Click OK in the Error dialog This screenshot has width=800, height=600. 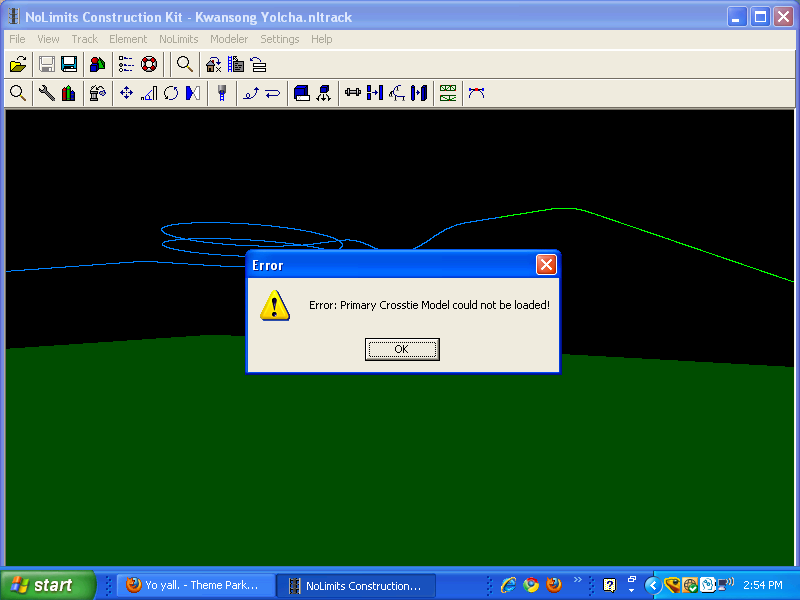click(402, 349)
